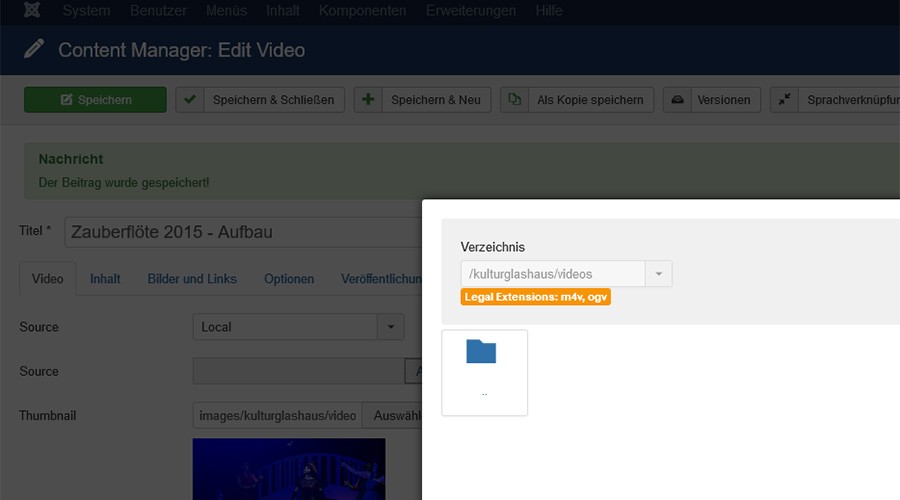The image size is (900, 500).
Task: Click Auswählen button next to Thumbnail field
Action: 392,415
